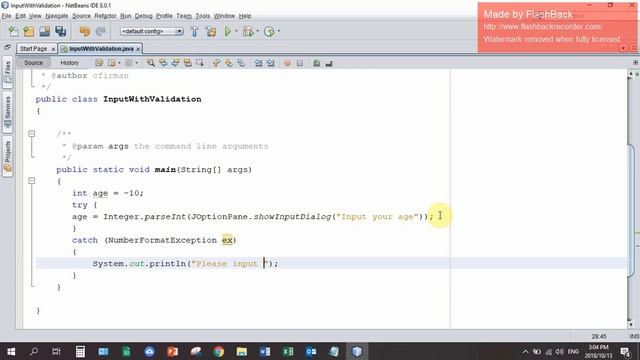Click the Clean and Build Project icon

pyautogui.click(x=211, y=31)
